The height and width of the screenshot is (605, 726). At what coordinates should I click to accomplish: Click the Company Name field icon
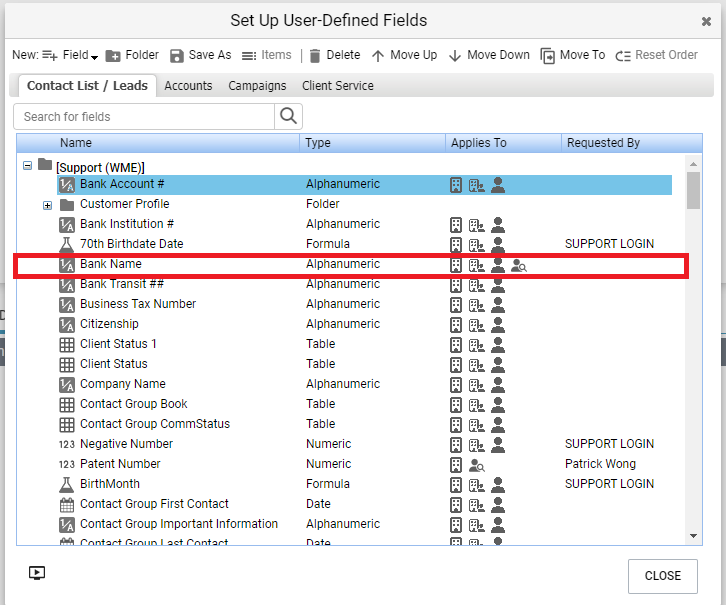point(67,385)
